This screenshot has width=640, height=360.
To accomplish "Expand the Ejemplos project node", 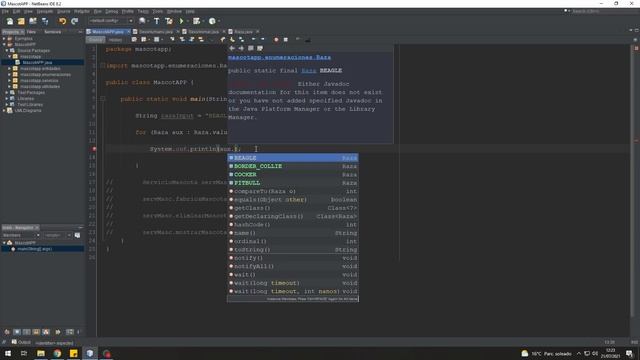I will point(4,38).
